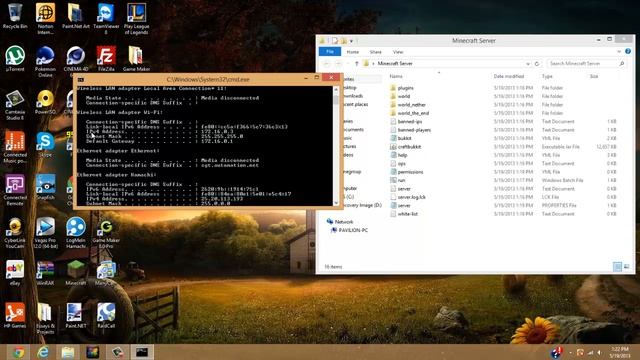
Task: Launch Skype desktop shortcut
Action: 45,144
